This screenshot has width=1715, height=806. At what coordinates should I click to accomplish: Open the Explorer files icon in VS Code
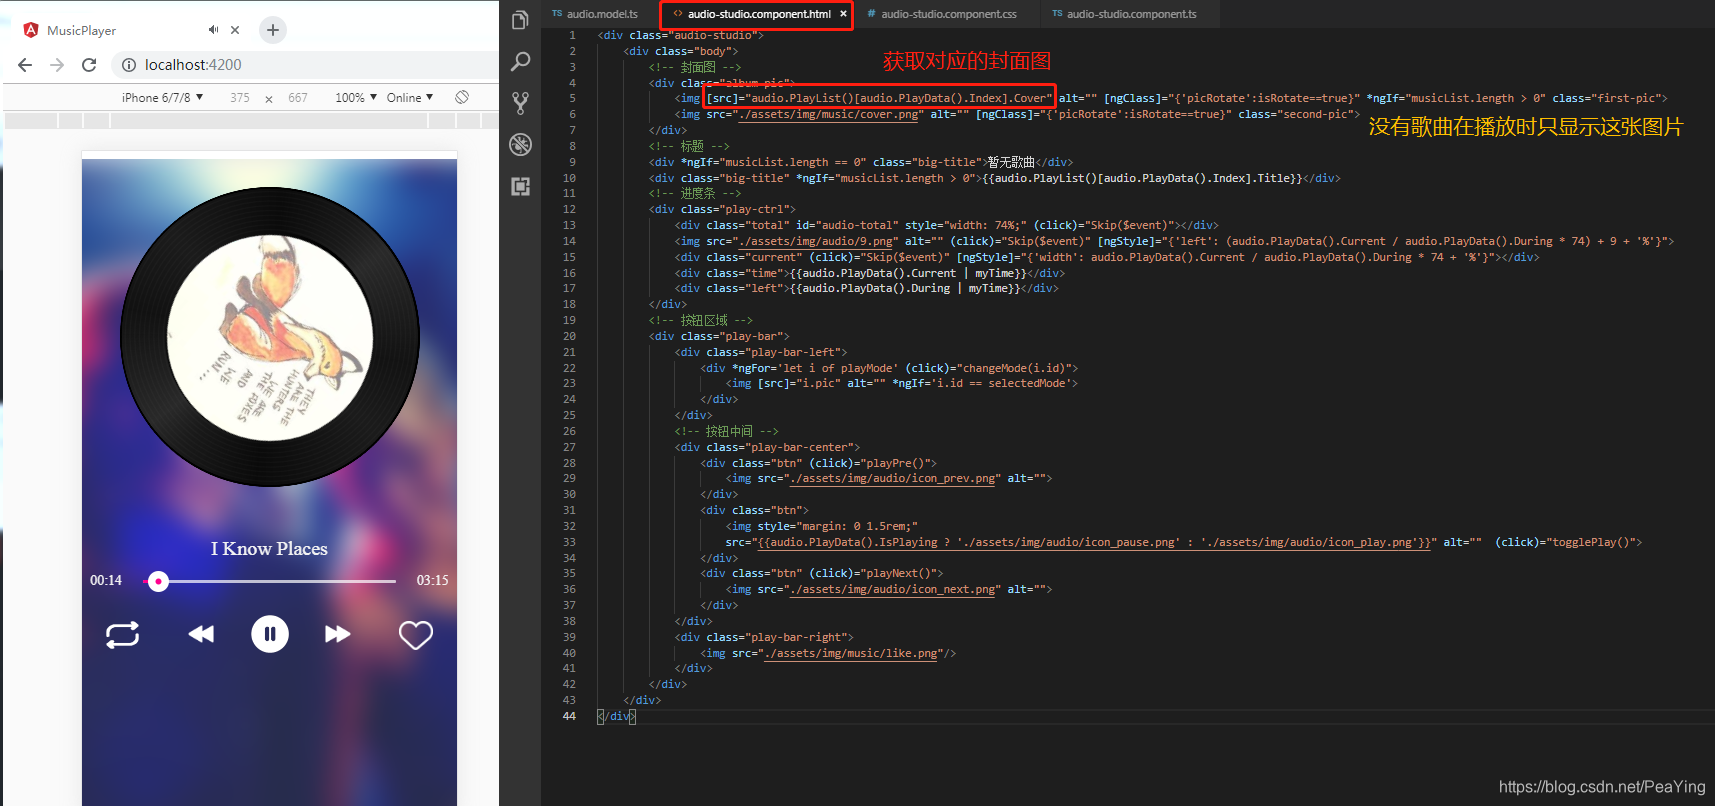pyautogui.click(x=520, y=20)
